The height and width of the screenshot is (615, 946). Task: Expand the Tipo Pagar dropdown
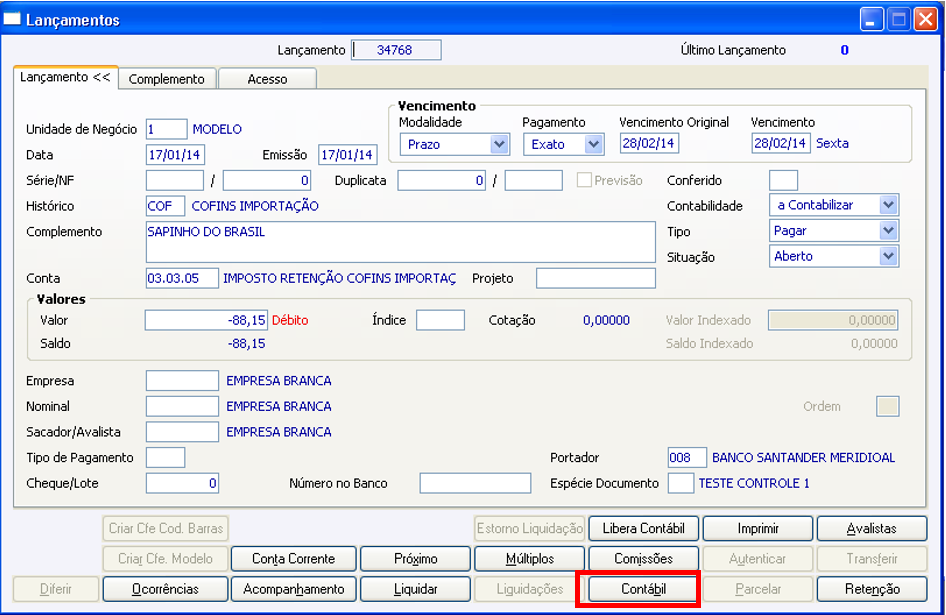point(888,231)
